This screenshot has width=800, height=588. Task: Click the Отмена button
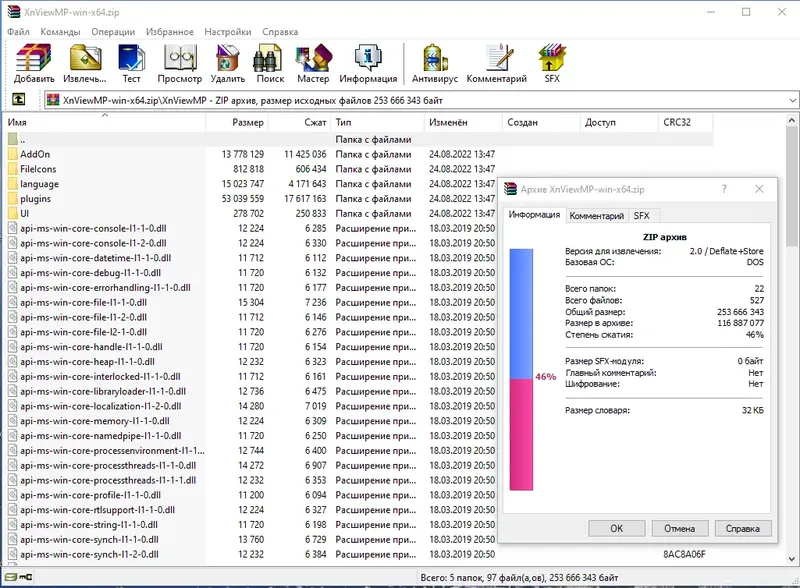coord(680,528)
